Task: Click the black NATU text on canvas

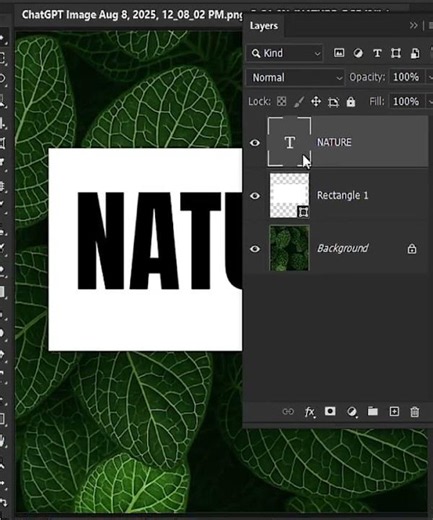Action: click(160, 241)
